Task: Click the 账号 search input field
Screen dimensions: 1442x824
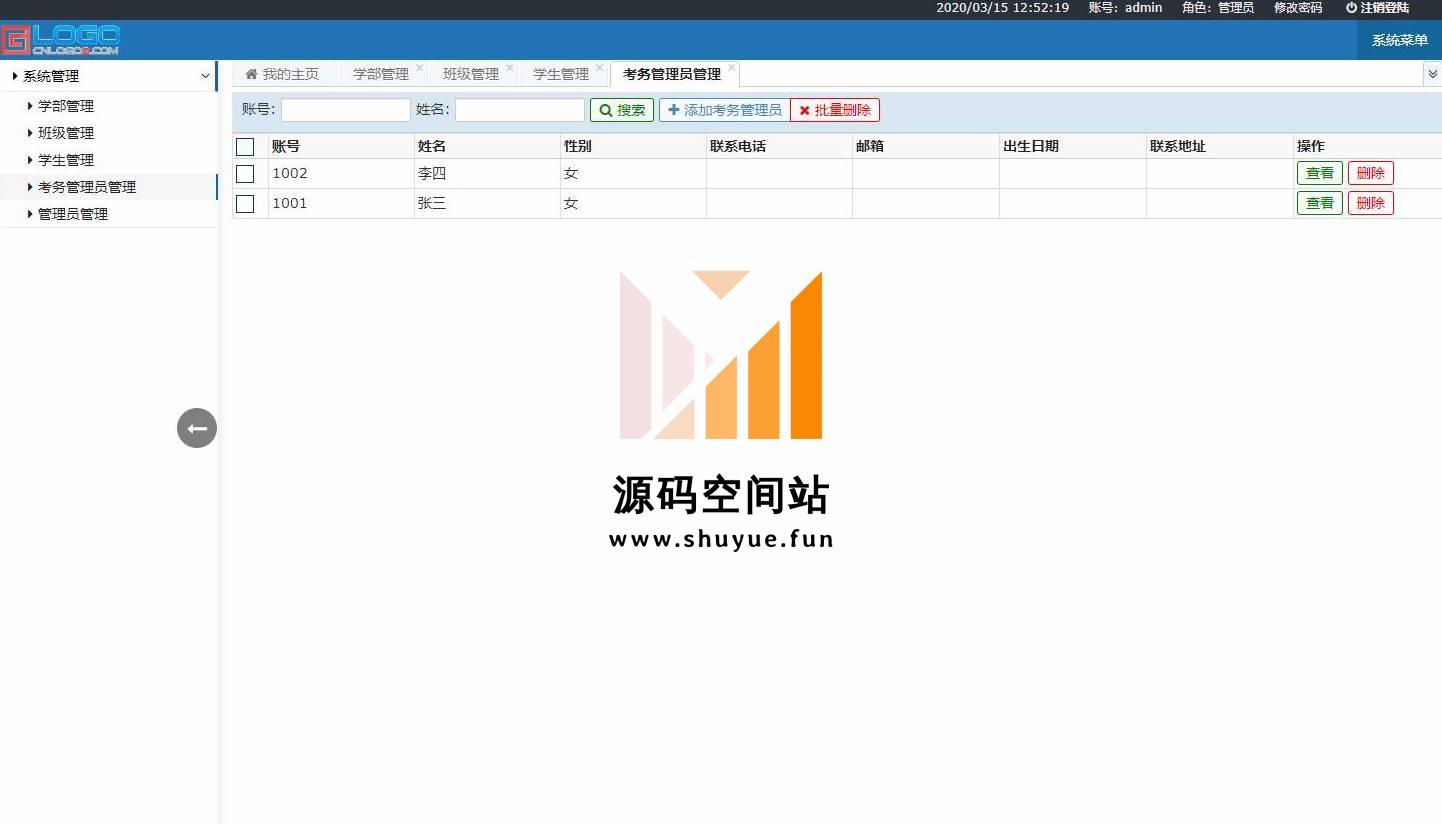Action: pyautogui.click(x=345, y=110)
